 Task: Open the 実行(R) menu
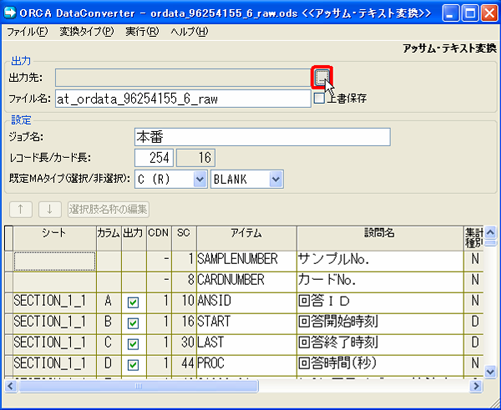pyautogui.click(x=142, y=32)
